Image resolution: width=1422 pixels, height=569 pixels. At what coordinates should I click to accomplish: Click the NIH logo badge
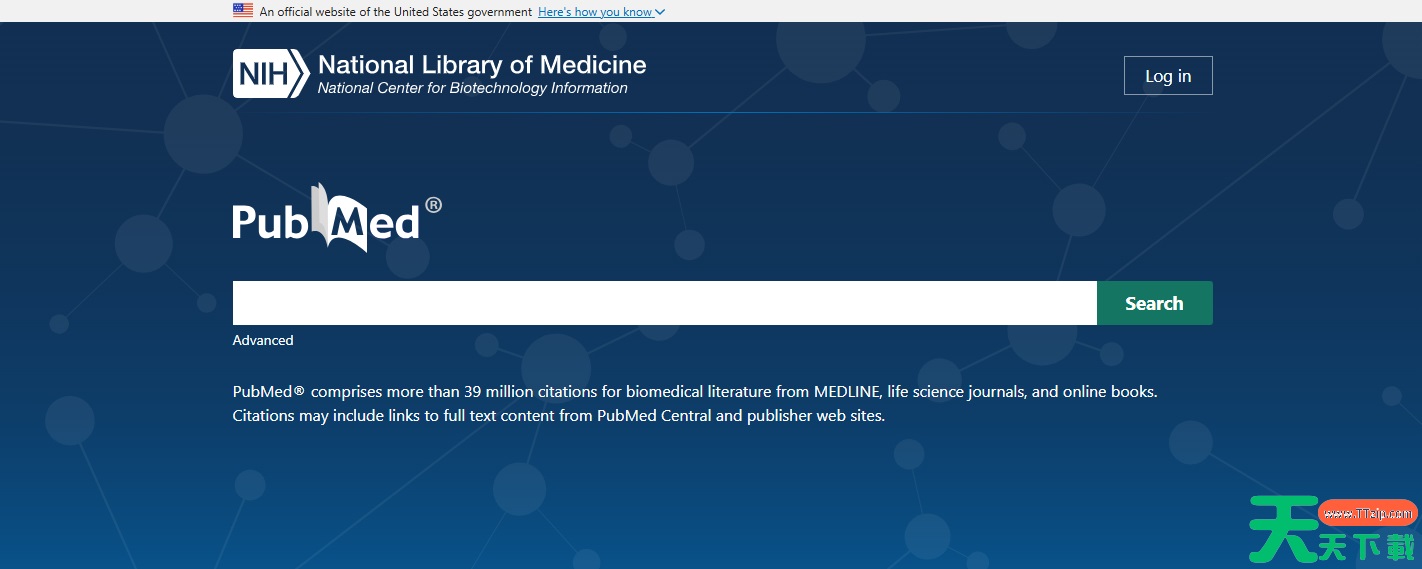(270, 74)
